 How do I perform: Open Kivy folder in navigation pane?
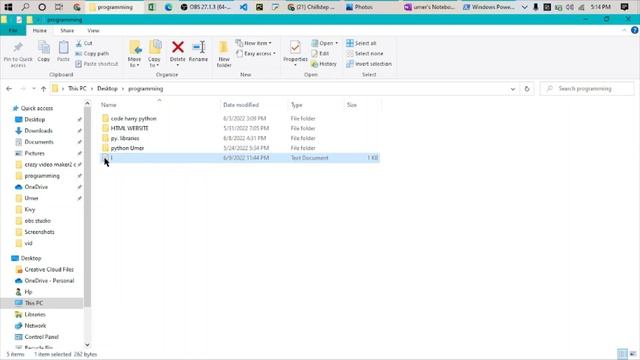coord(30,209)
